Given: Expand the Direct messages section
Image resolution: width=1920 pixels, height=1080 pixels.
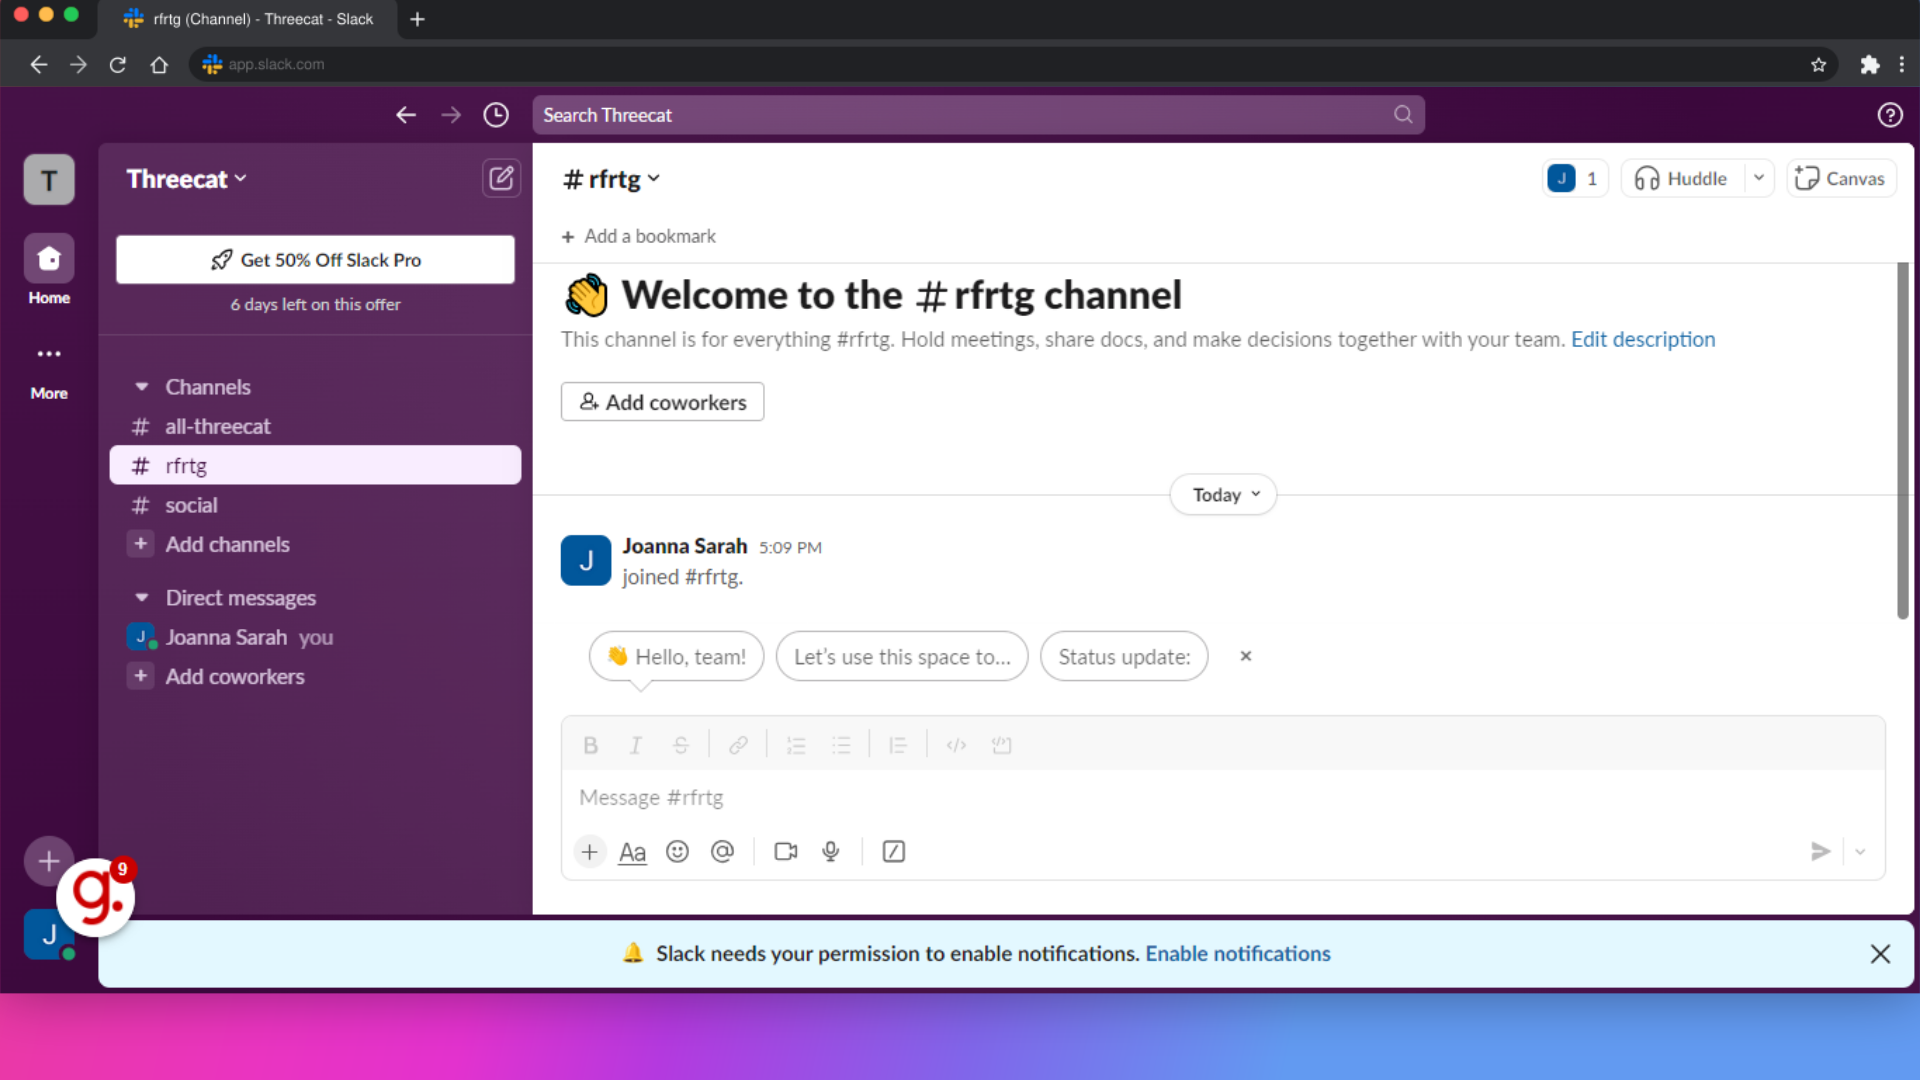Looking at the screenshot, I should 140,597.
